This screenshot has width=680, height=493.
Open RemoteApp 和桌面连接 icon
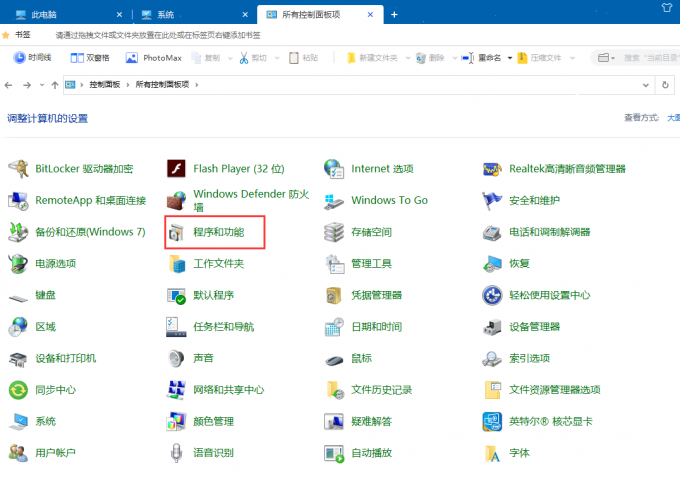[18, 200]
